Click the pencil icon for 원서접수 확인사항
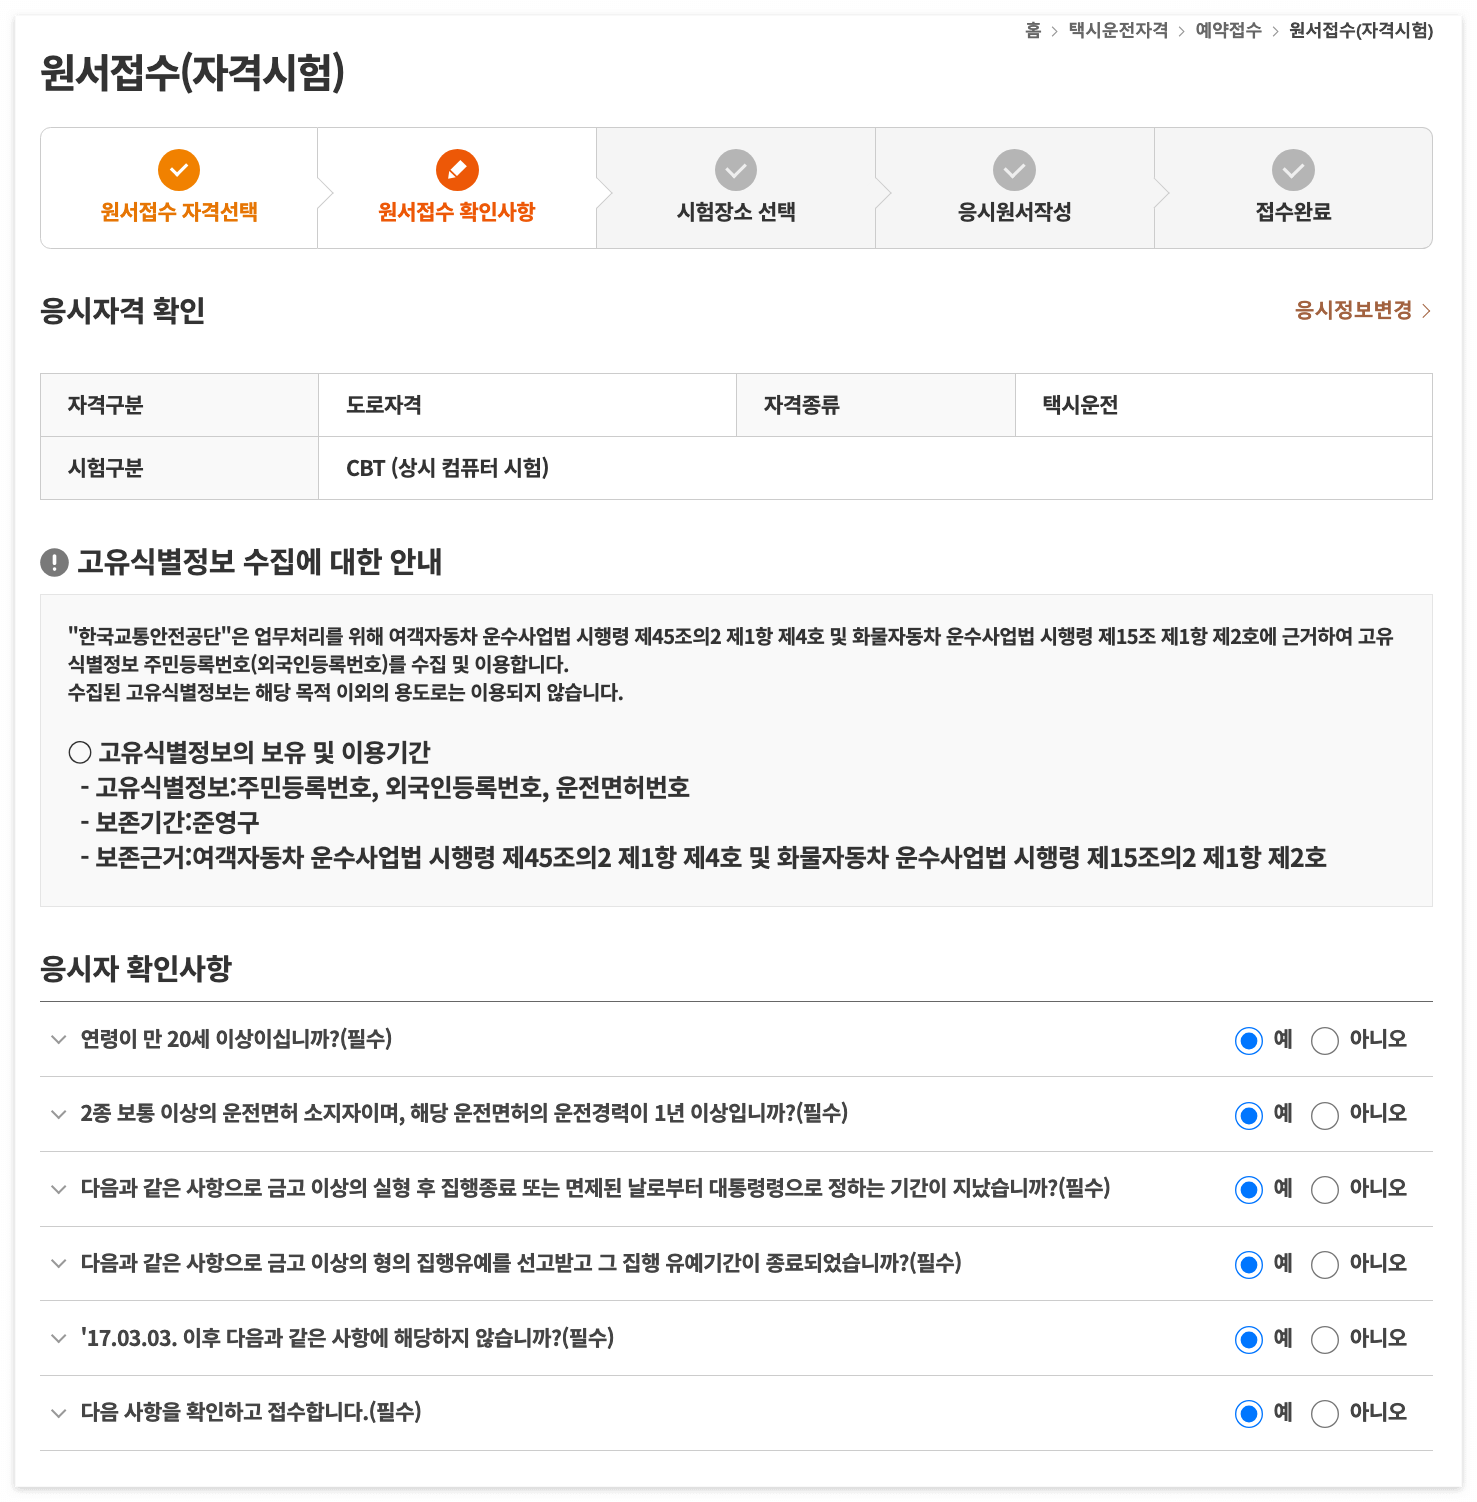1477x1502 pixels. coord(457,170)
